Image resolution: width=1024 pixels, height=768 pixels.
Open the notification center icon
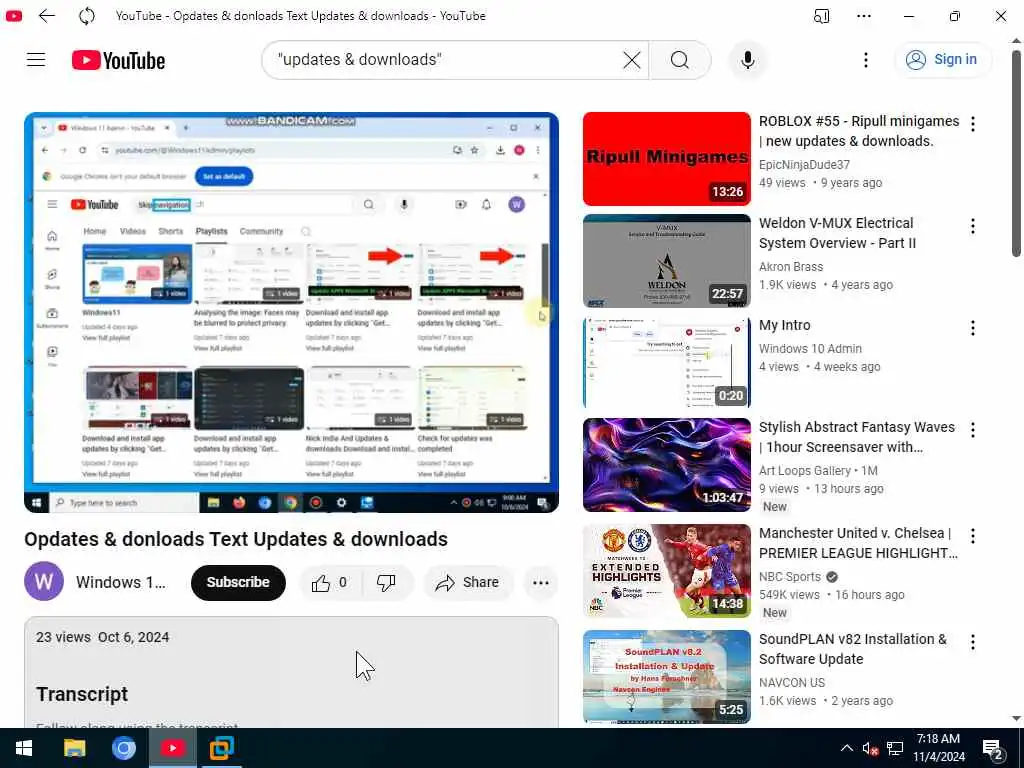pyautogui.click(x=992, y=749)
